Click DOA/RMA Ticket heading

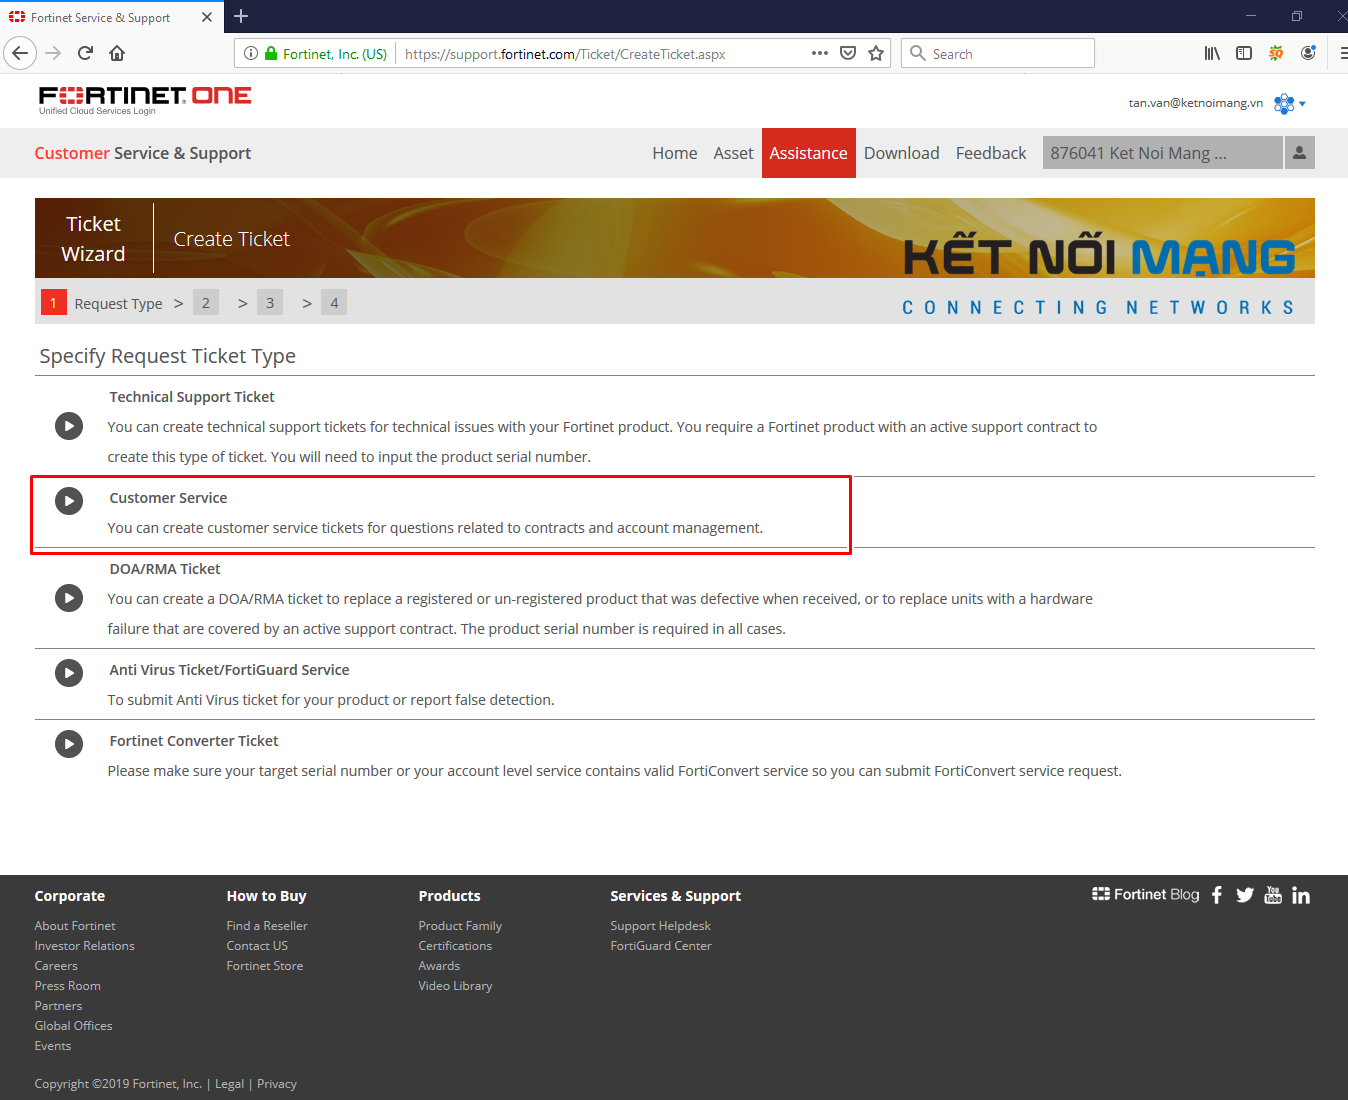(165, 569)
